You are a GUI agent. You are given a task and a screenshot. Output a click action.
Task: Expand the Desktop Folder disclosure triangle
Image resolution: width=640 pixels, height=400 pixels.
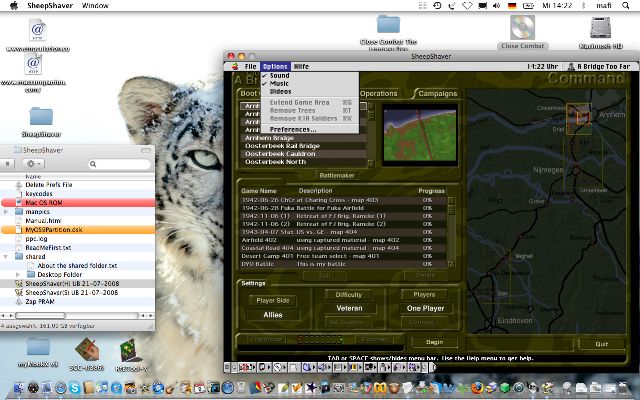click(x=18, y=275)
